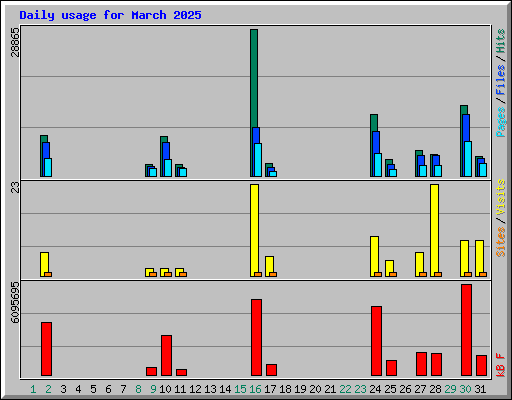Click day 5 on the x-axis

93,389
